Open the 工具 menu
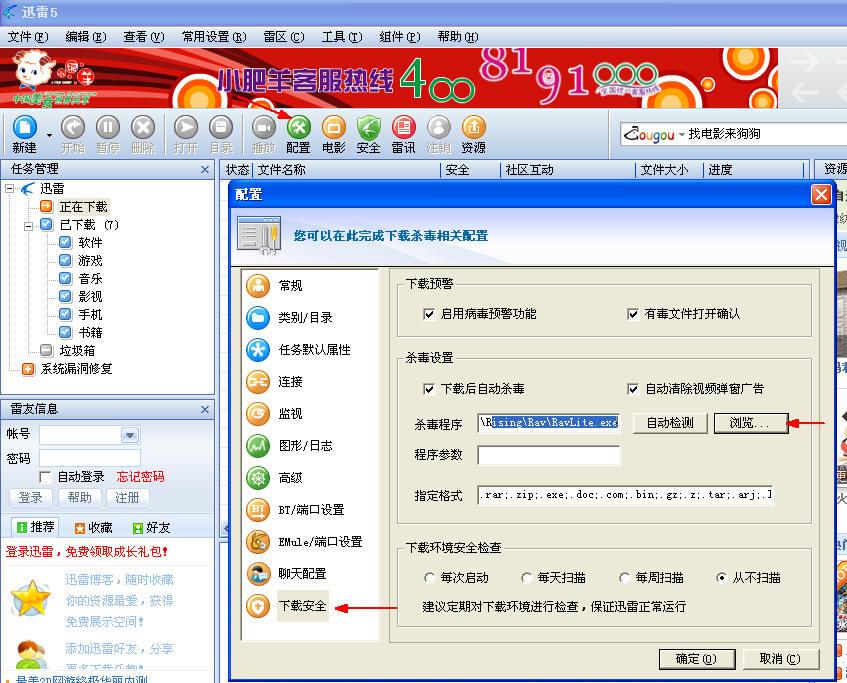 click(x=342, y=37)
